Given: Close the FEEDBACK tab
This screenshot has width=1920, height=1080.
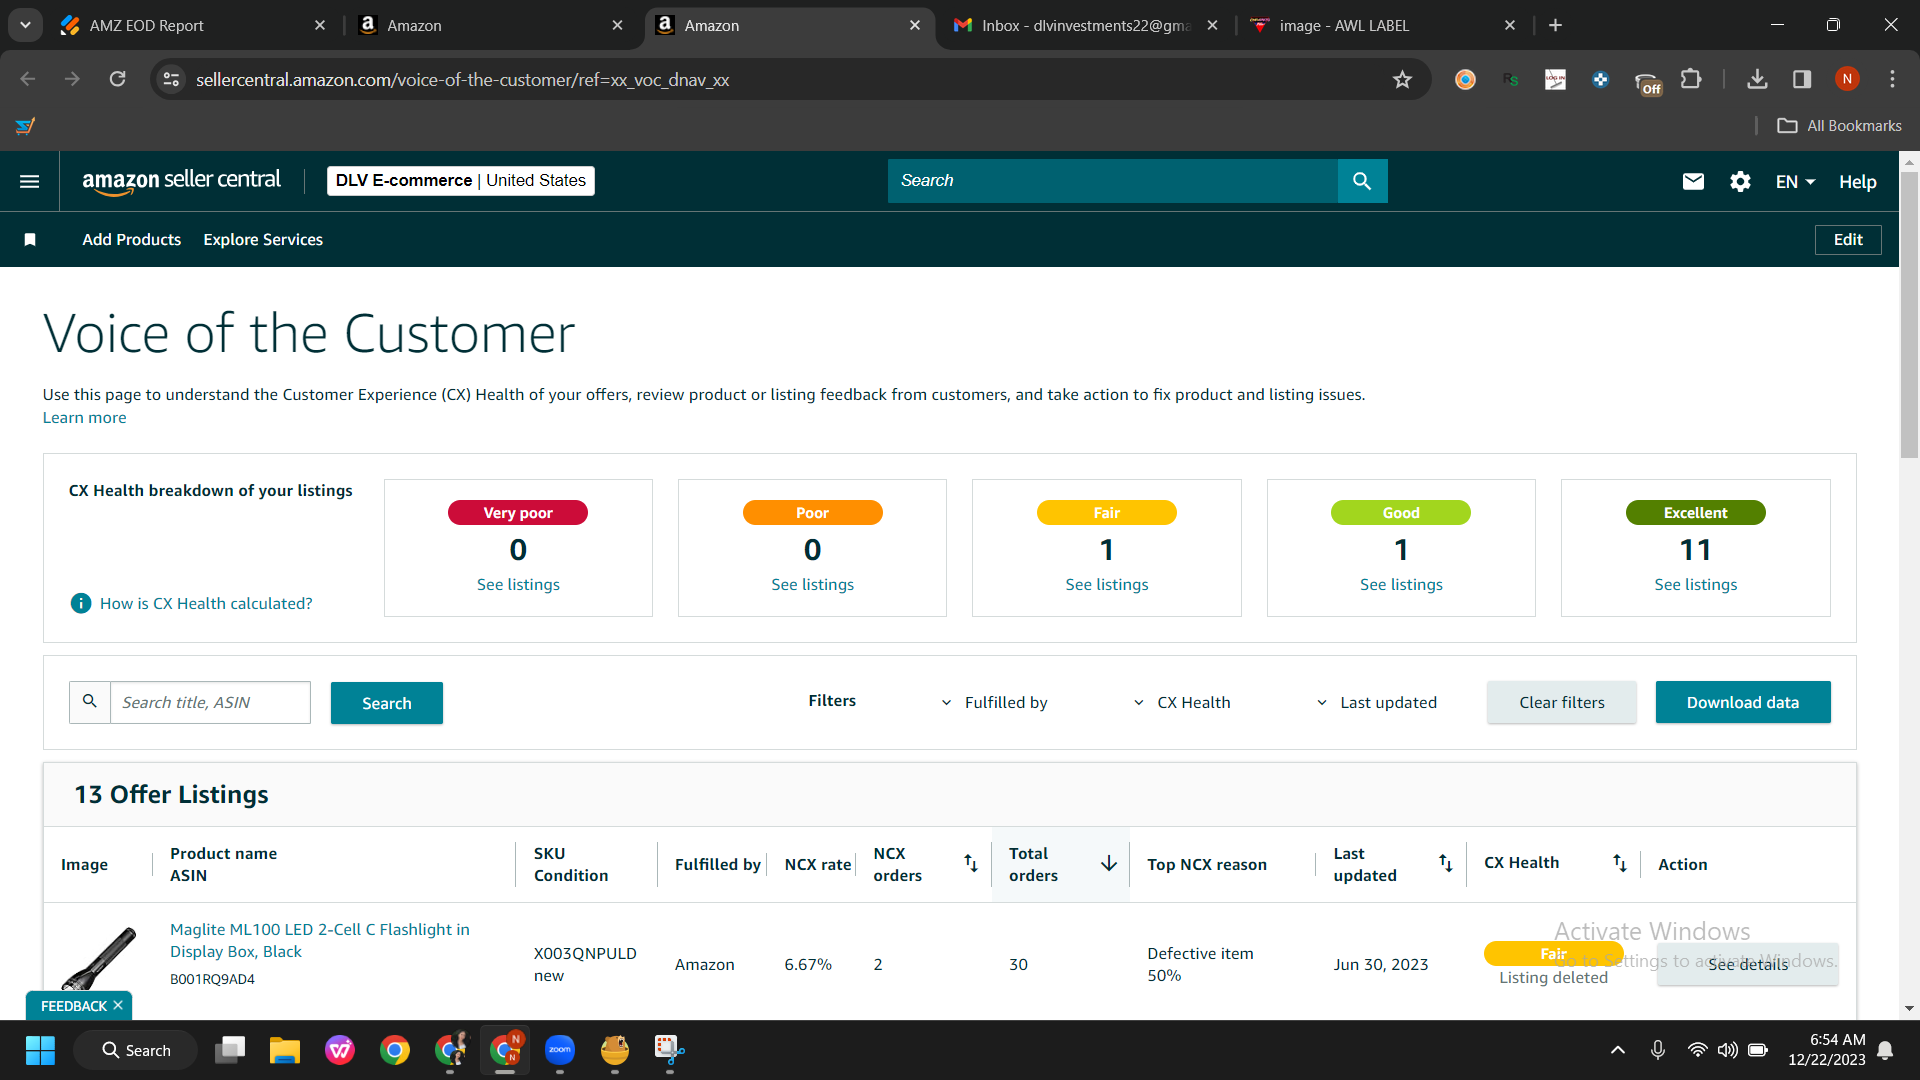Looking at the screenshot, I should [118, 1005].
